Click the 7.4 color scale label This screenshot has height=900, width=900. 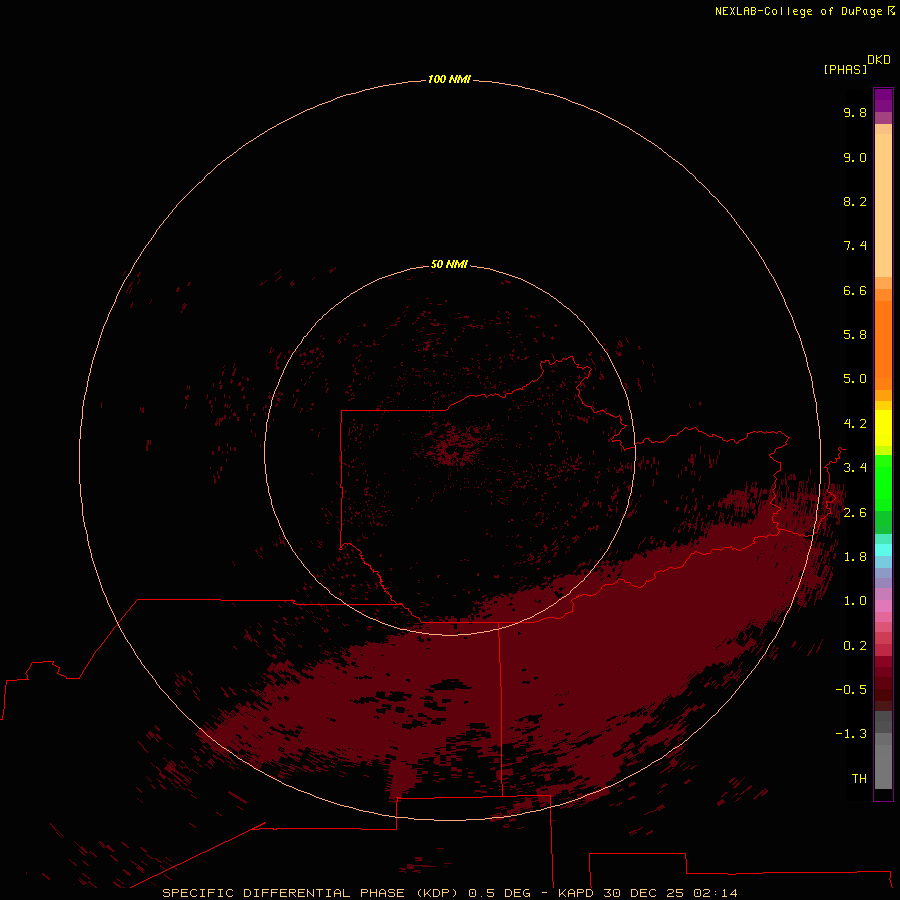pos(855,246)
